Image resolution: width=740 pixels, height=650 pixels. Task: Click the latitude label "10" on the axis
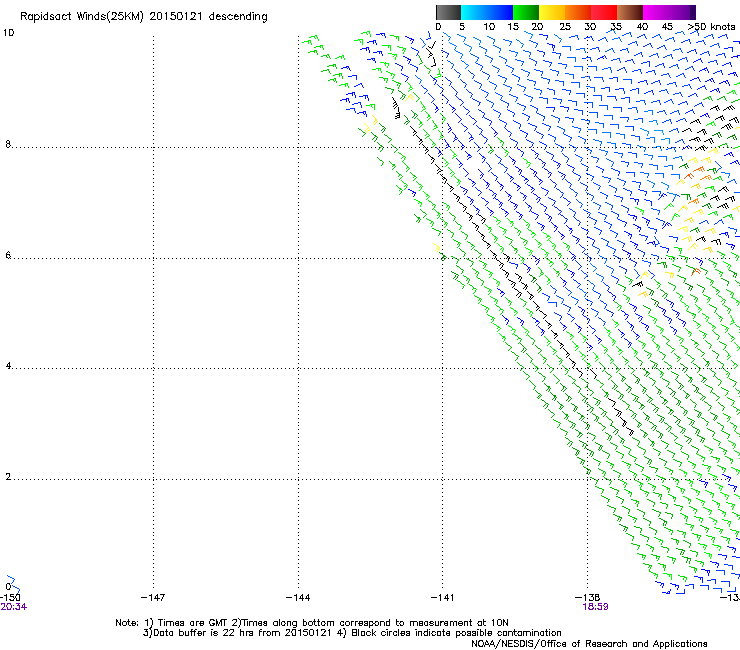click(x=8, y=33)
